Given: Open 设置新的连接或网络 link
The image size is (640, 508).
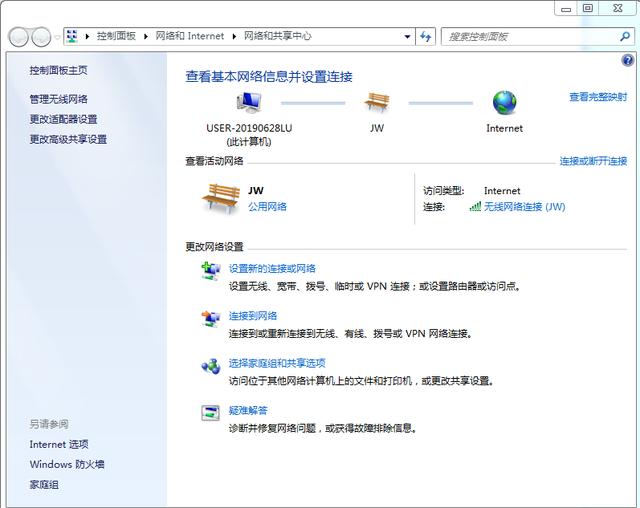Looking at the screenshot, I should tap(272, 268).
